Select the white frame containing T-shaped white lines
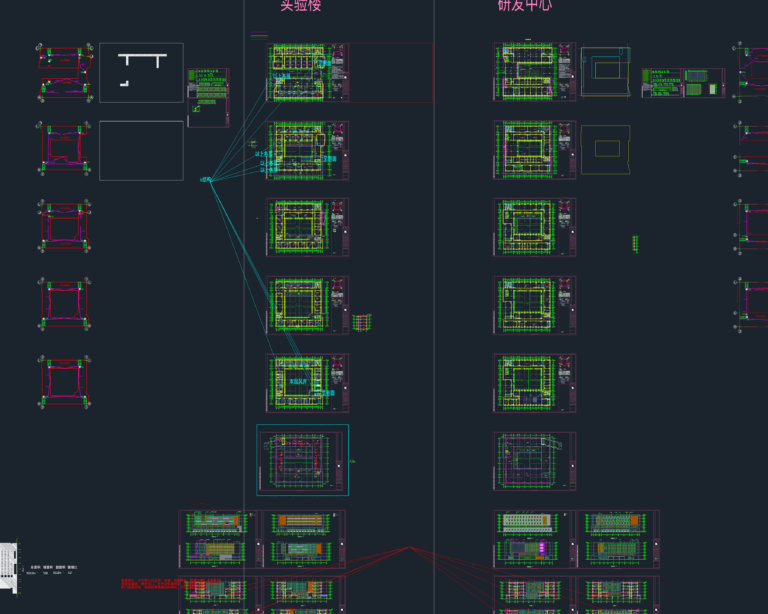The image size is (768, 614). (x=142, y=72)
